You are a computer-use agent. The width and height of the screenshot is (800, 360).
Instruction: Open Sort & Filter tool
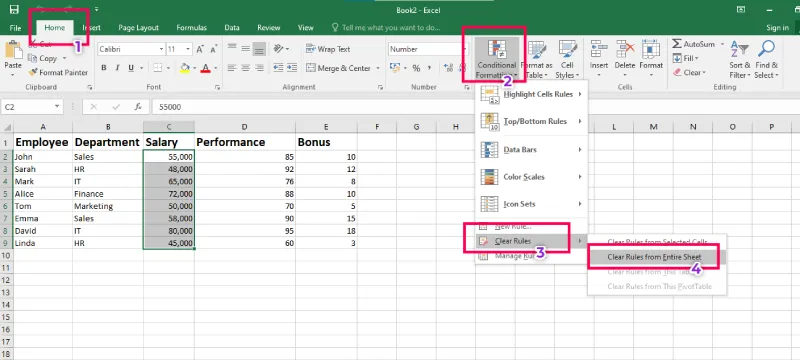point(739,59)
